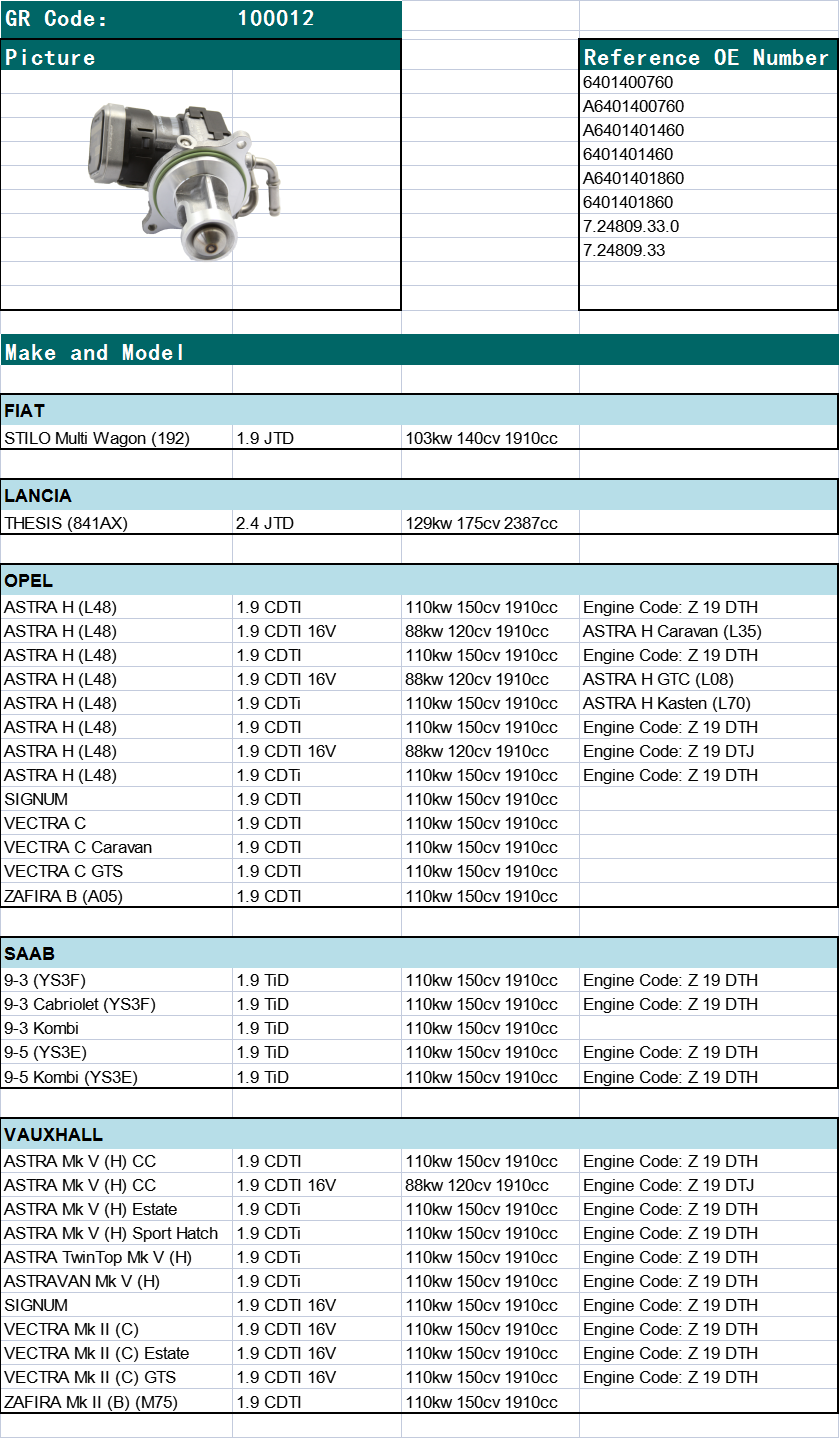Select OE number 'A6401400760'
The image size is (839, 1438).
point(633,106)
